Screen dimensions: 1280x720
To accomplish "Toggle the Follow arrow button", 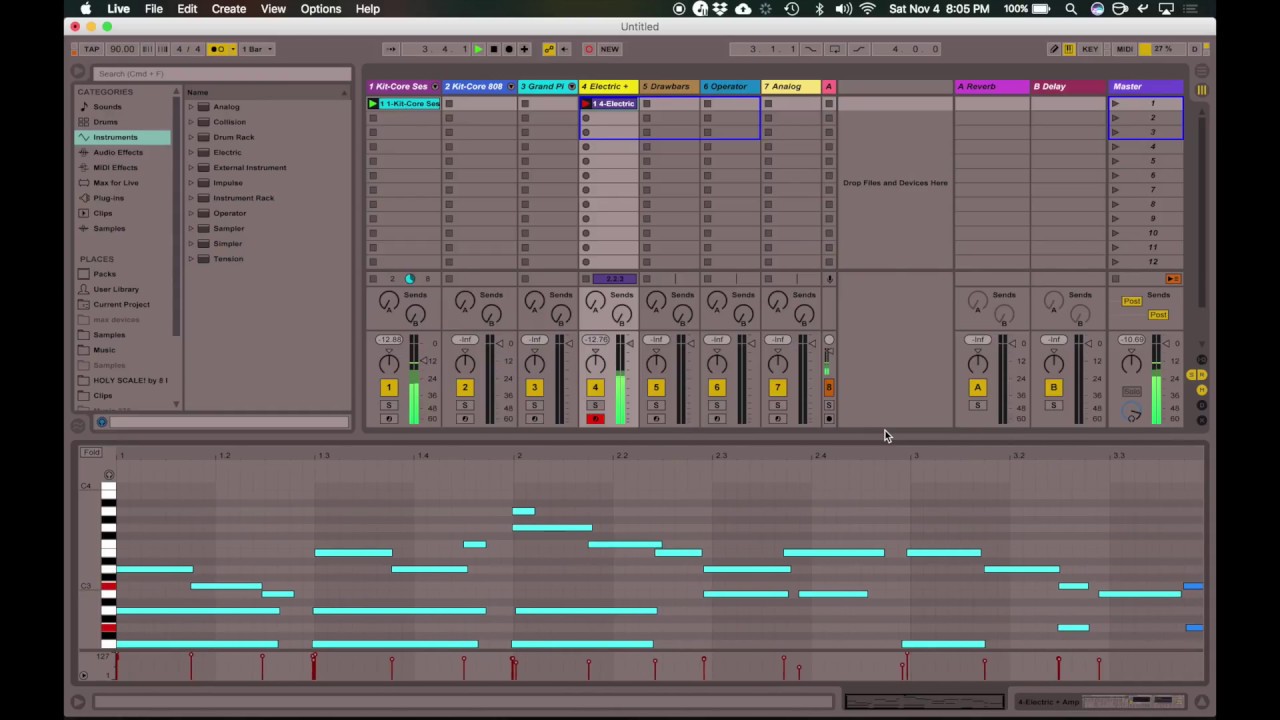I will (x=391, y=49).
